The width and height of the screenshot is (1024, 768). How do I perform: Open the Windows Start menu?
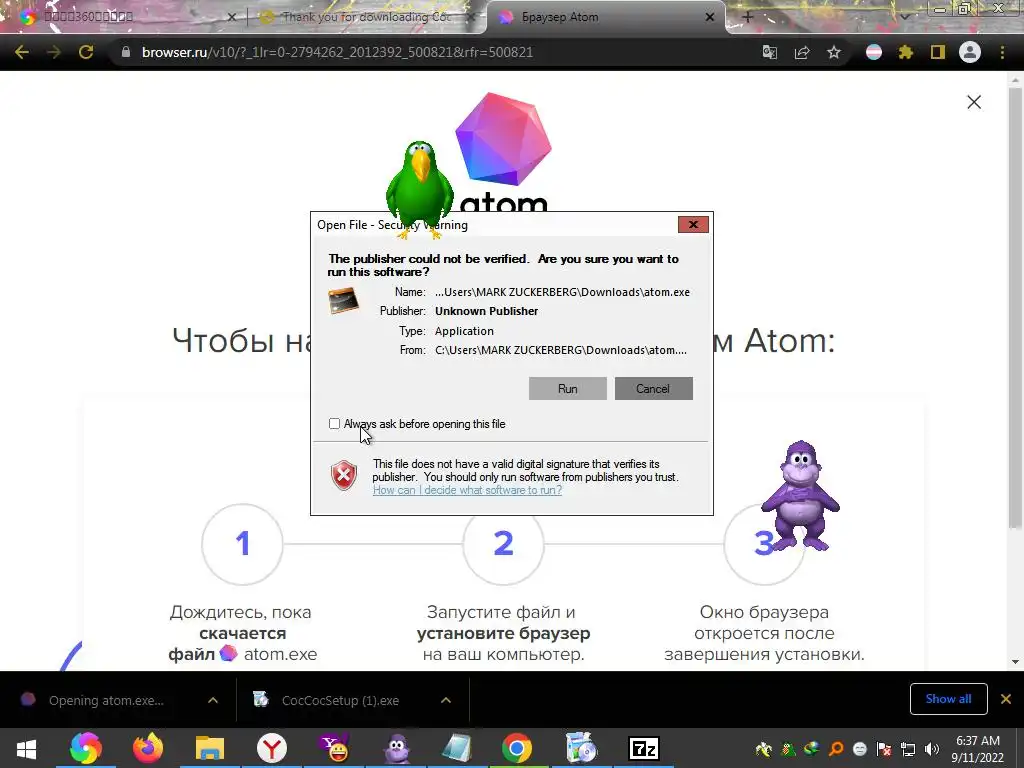tap(26, 748)
